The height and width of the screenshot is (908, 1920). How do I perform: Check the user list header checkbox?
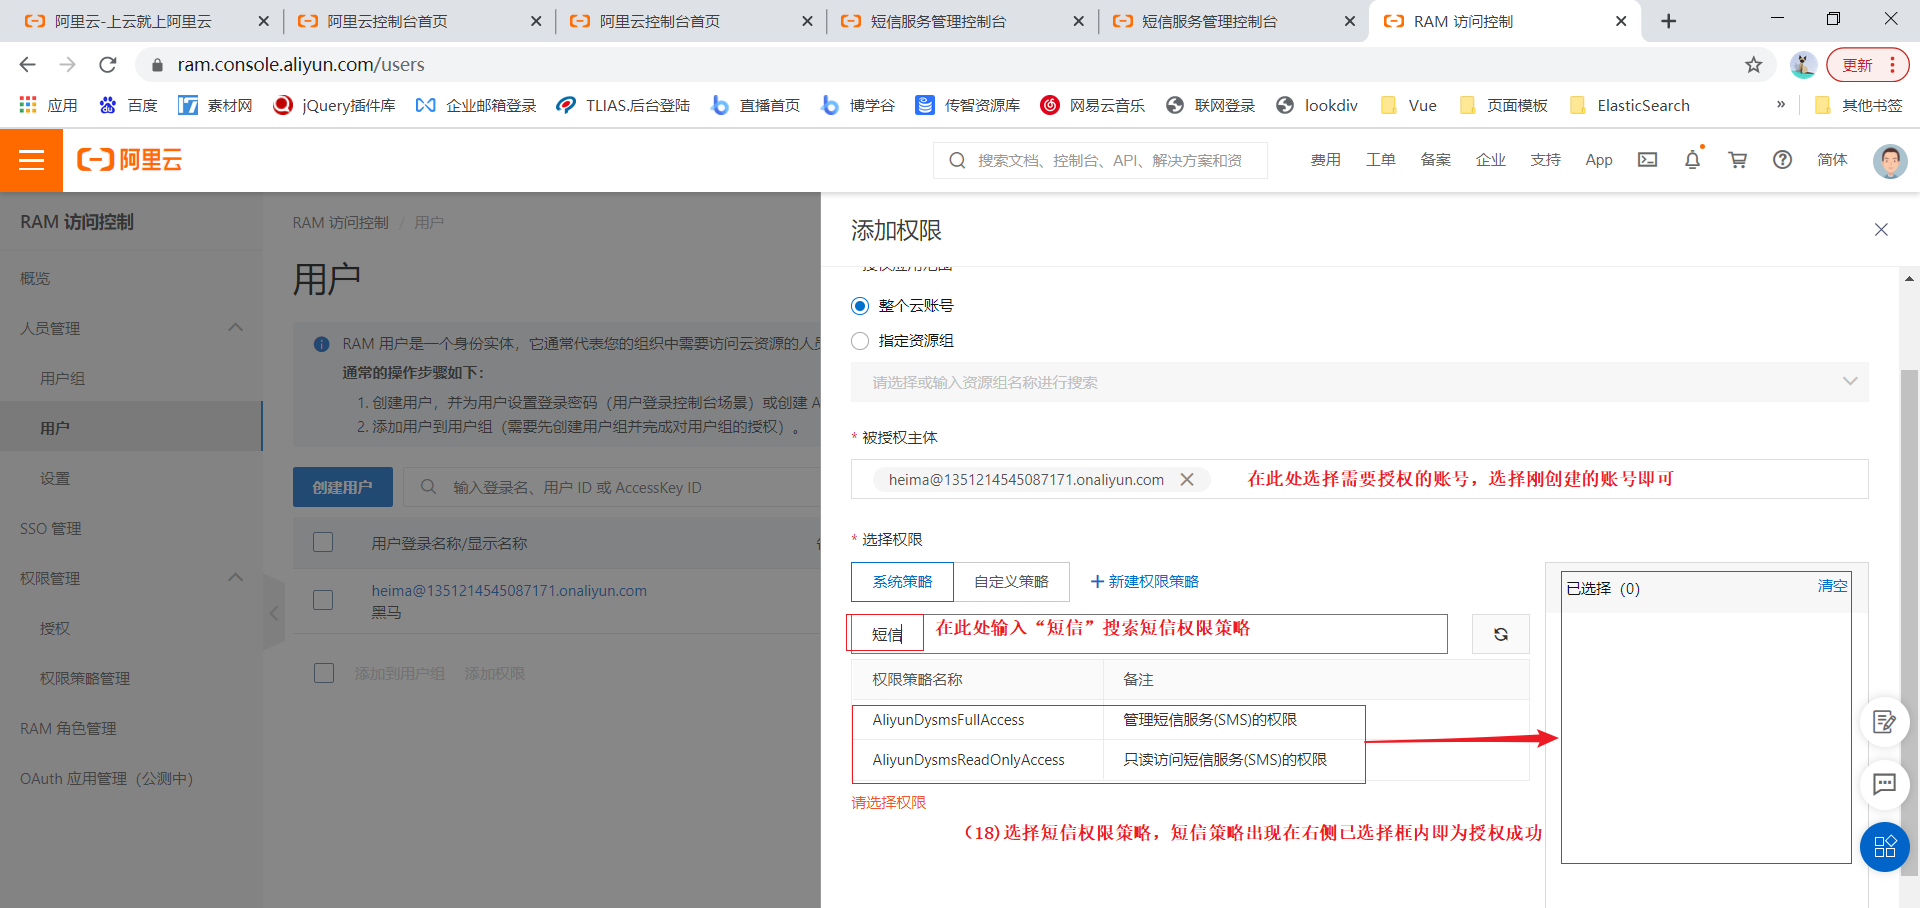(323, 542)
